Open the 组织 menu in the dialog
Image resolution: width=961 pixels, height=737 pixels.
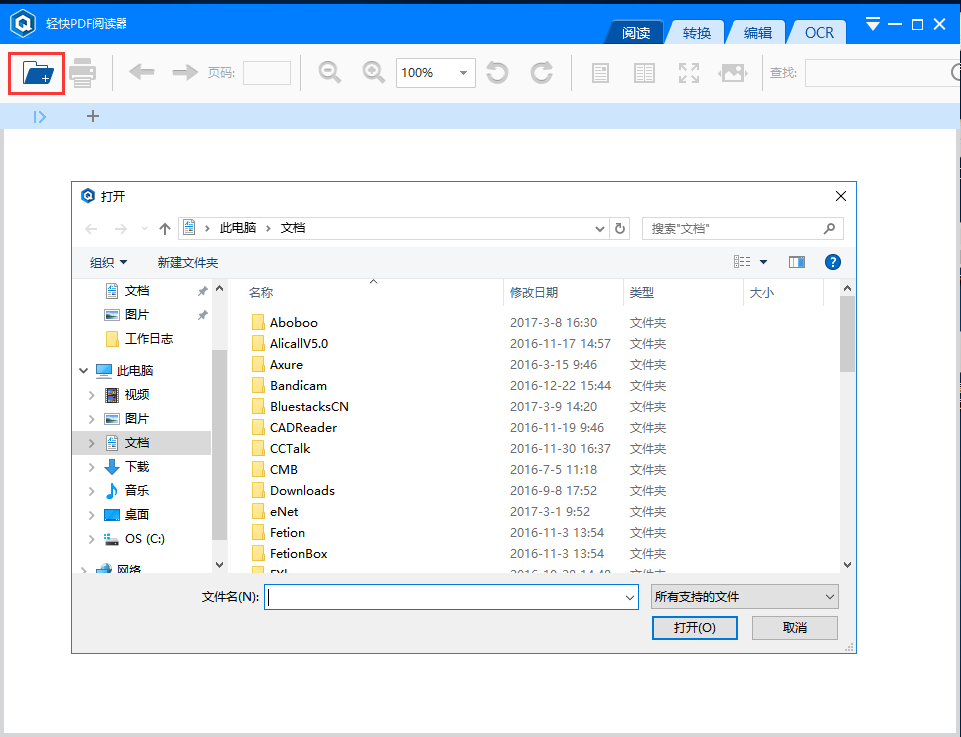coord(108,261)
